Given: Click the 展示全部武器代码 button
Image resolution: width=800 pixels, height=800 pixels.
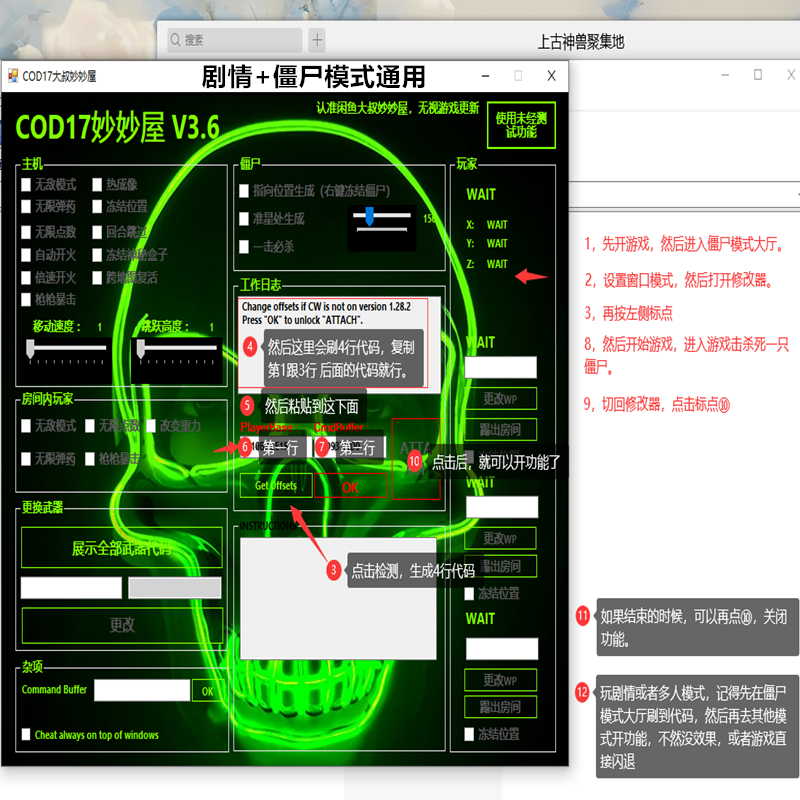Looking at the screenshot, I should (x=121, y=548).
